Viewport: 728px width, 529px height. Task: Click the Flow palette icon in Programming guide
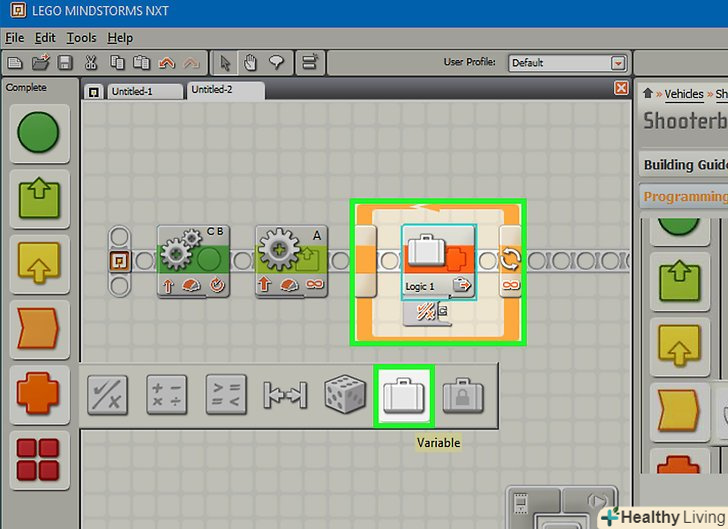(680, 411)
